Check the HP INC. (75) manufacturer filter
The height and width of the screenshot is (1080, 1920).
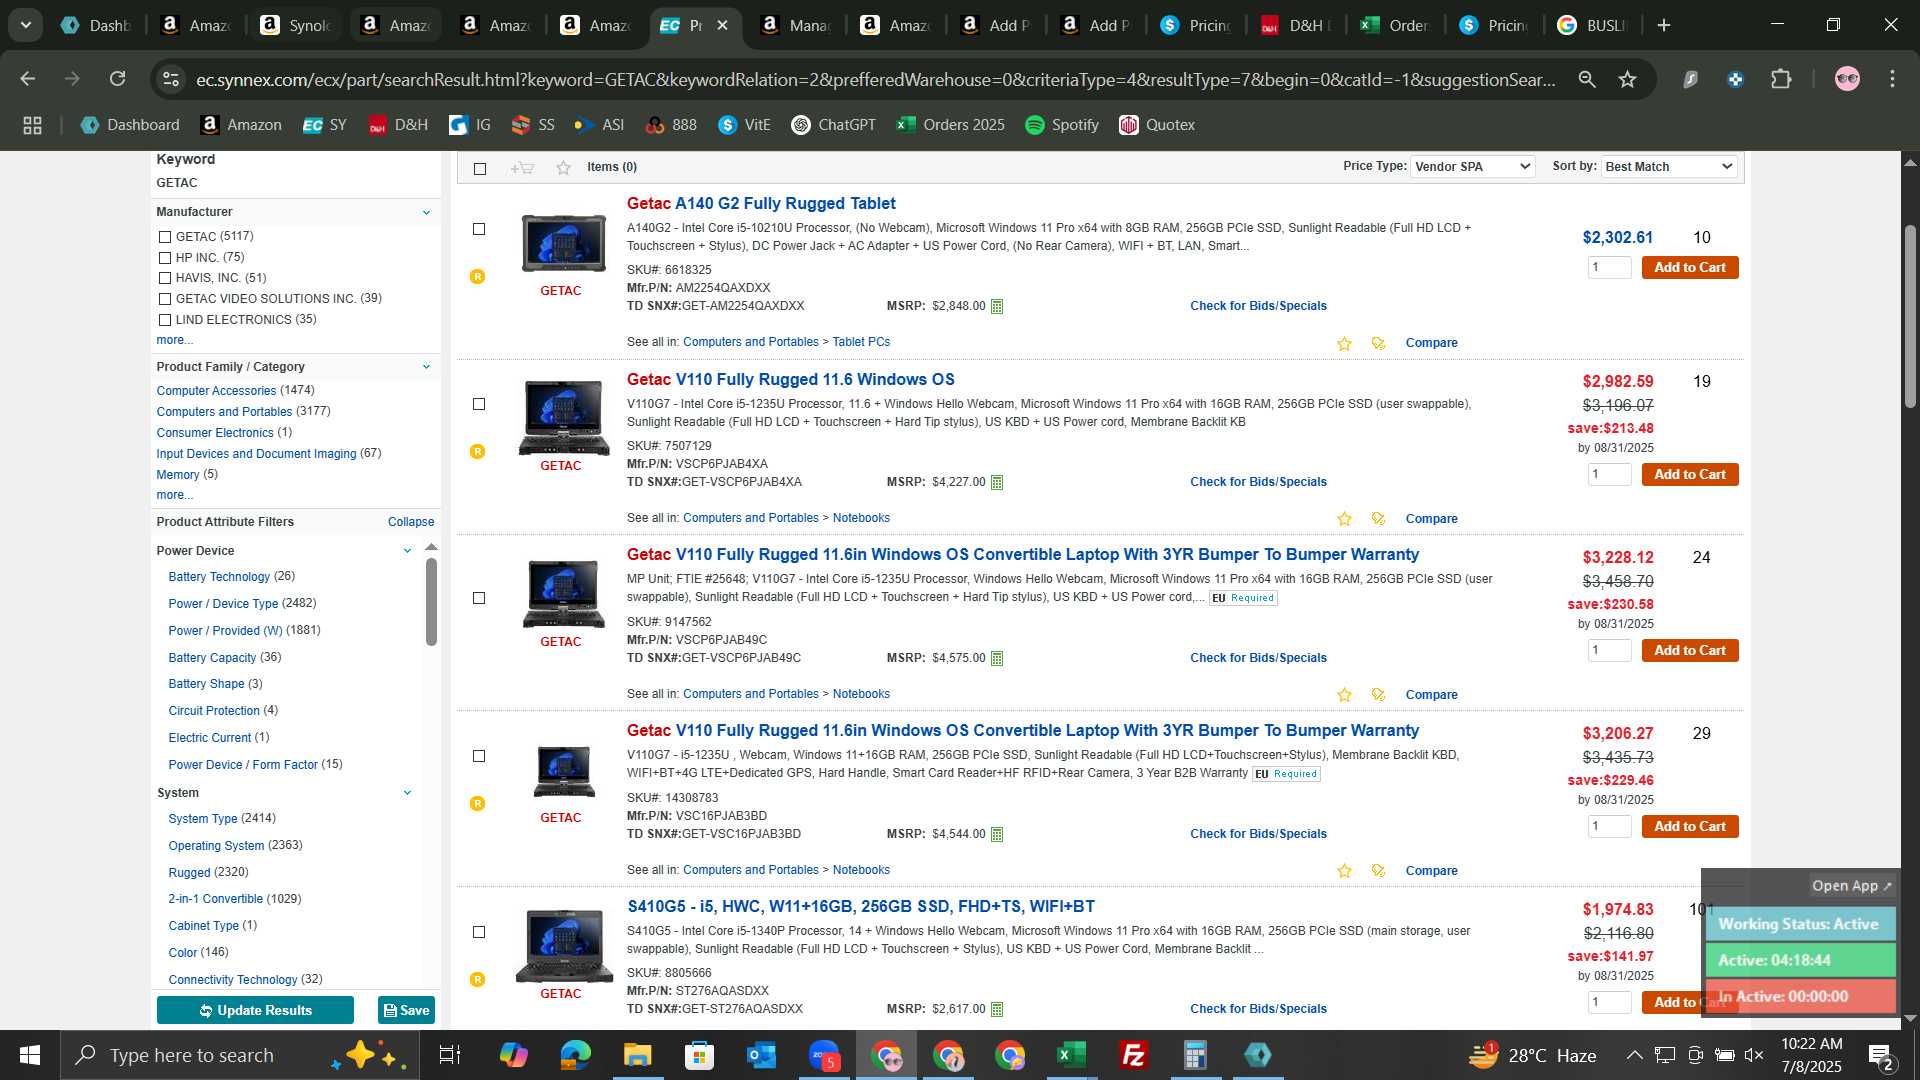(x=165, y=258)
